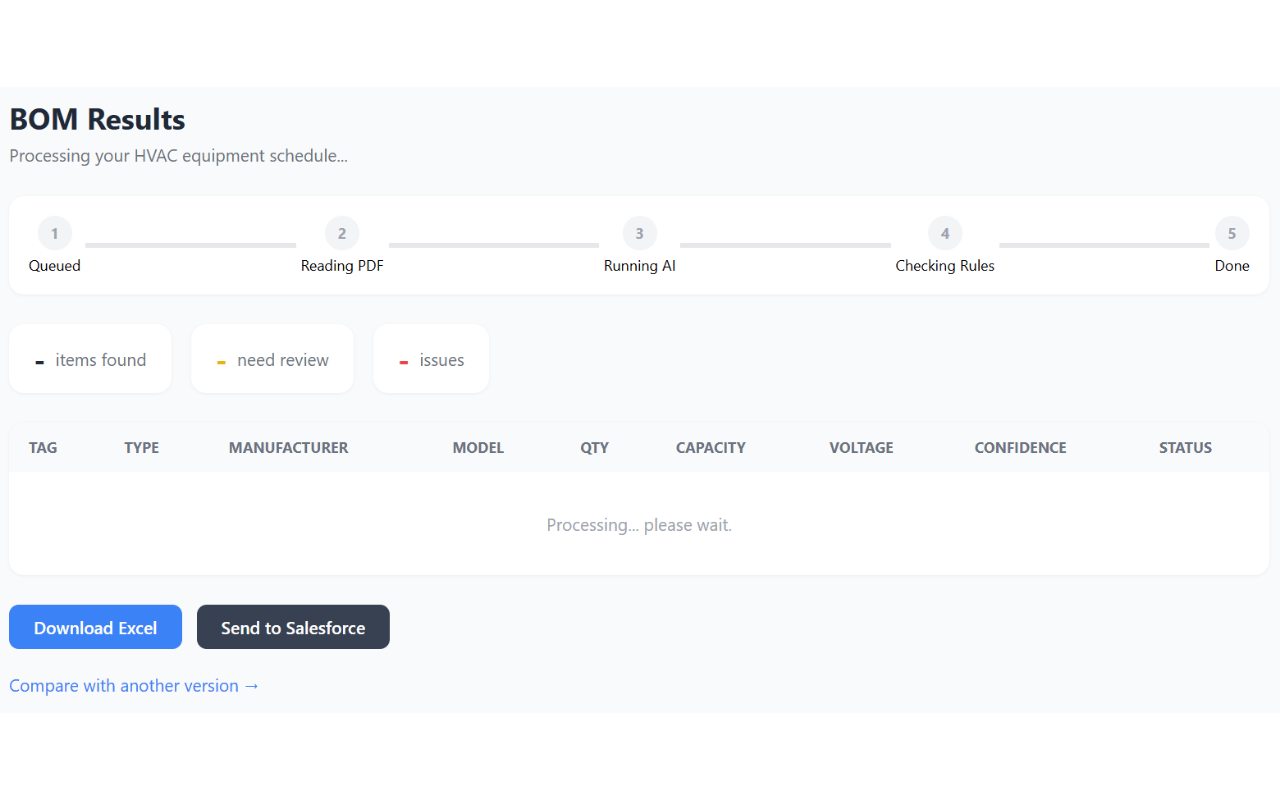
Task: Click the CAPACITY column header
Action: tap(711, 448)
